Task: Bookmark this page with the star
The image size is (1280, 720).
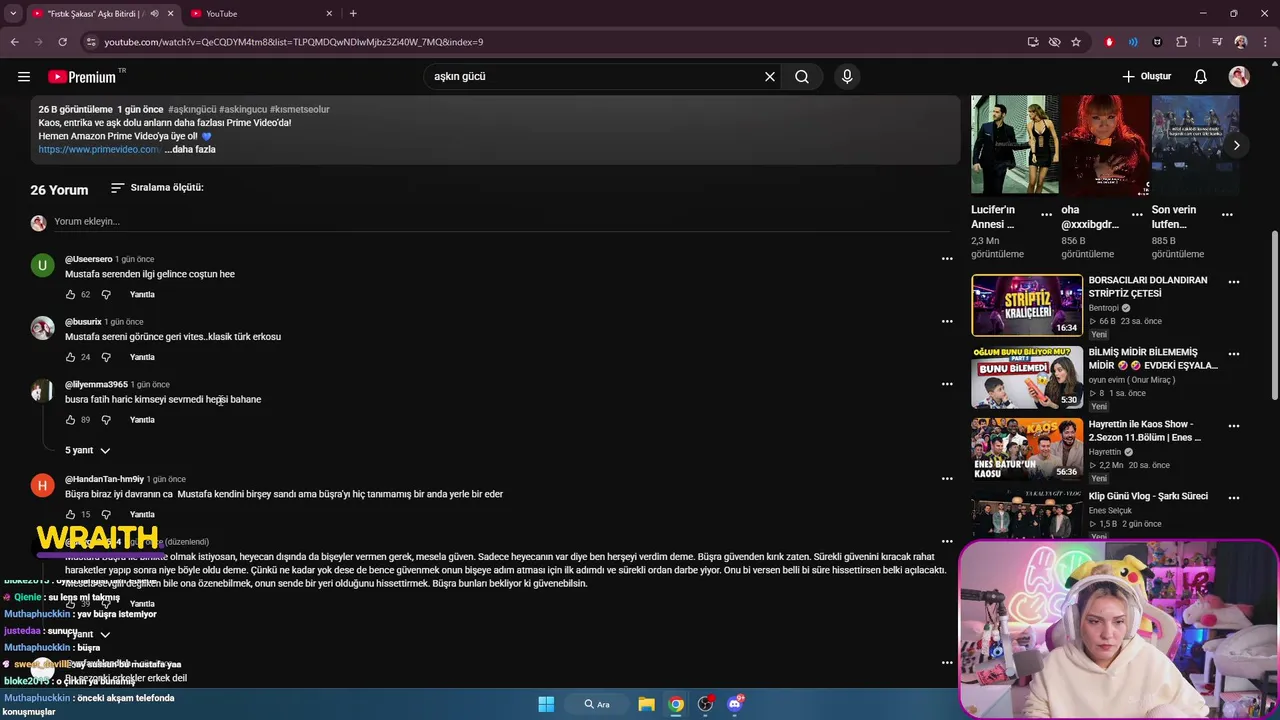Action: click(x=1076, y=42)
